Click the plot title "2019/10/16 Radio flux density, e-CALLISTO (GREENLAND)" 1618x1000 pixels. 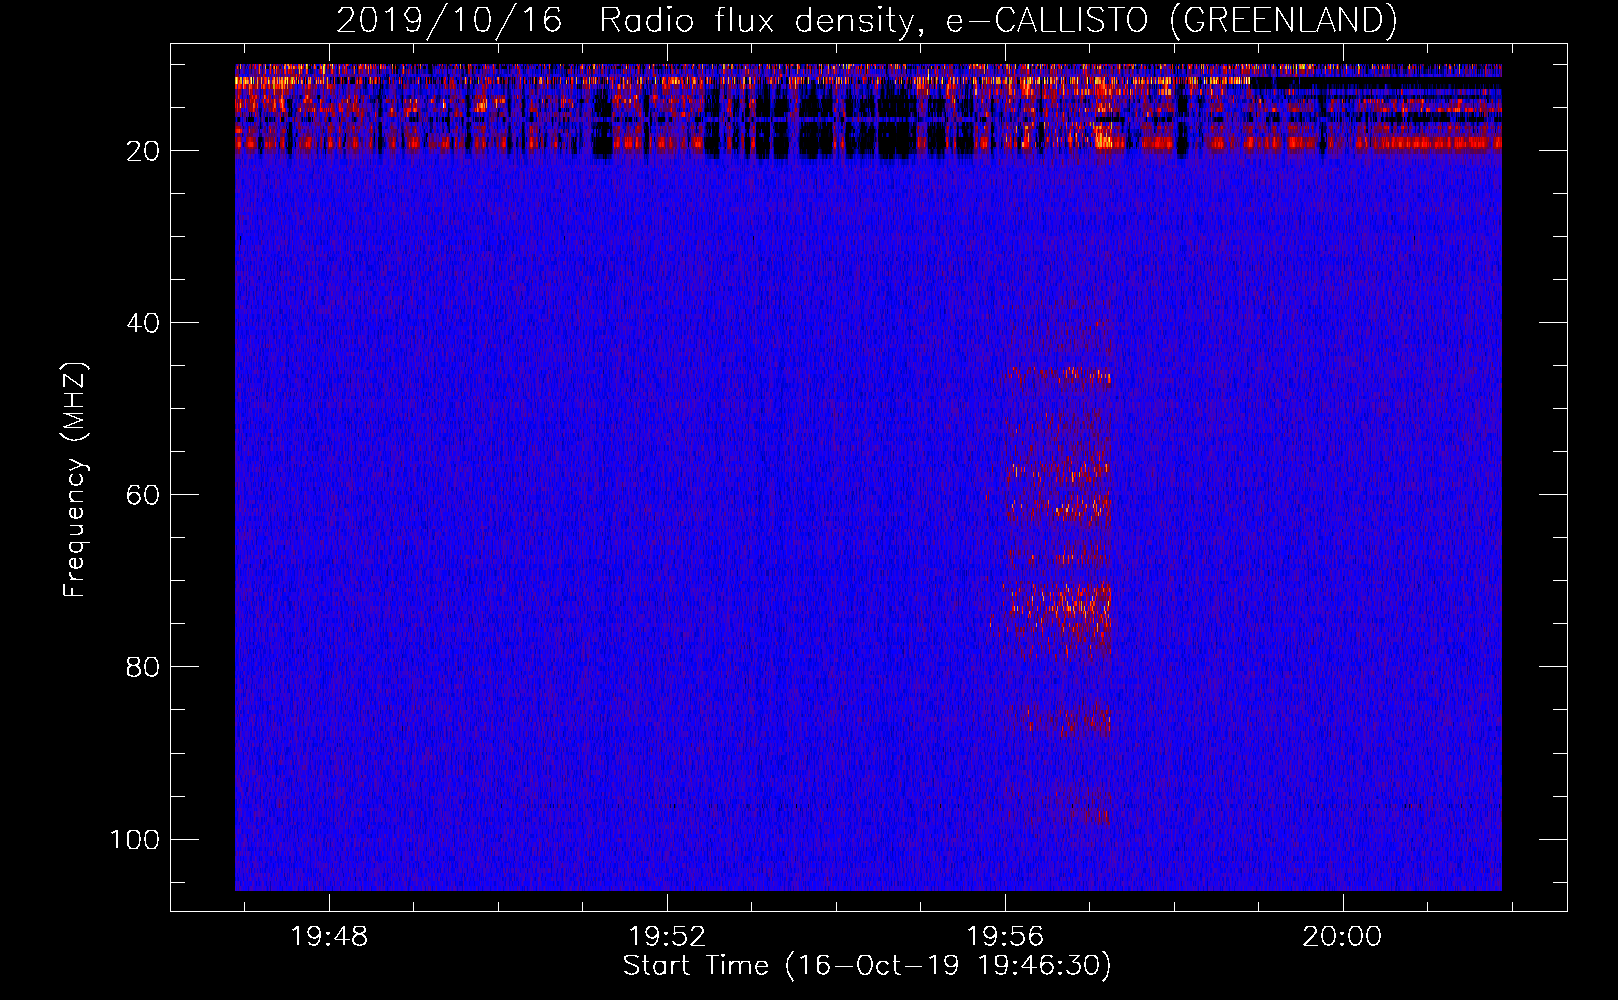click(x=866, y=20)
